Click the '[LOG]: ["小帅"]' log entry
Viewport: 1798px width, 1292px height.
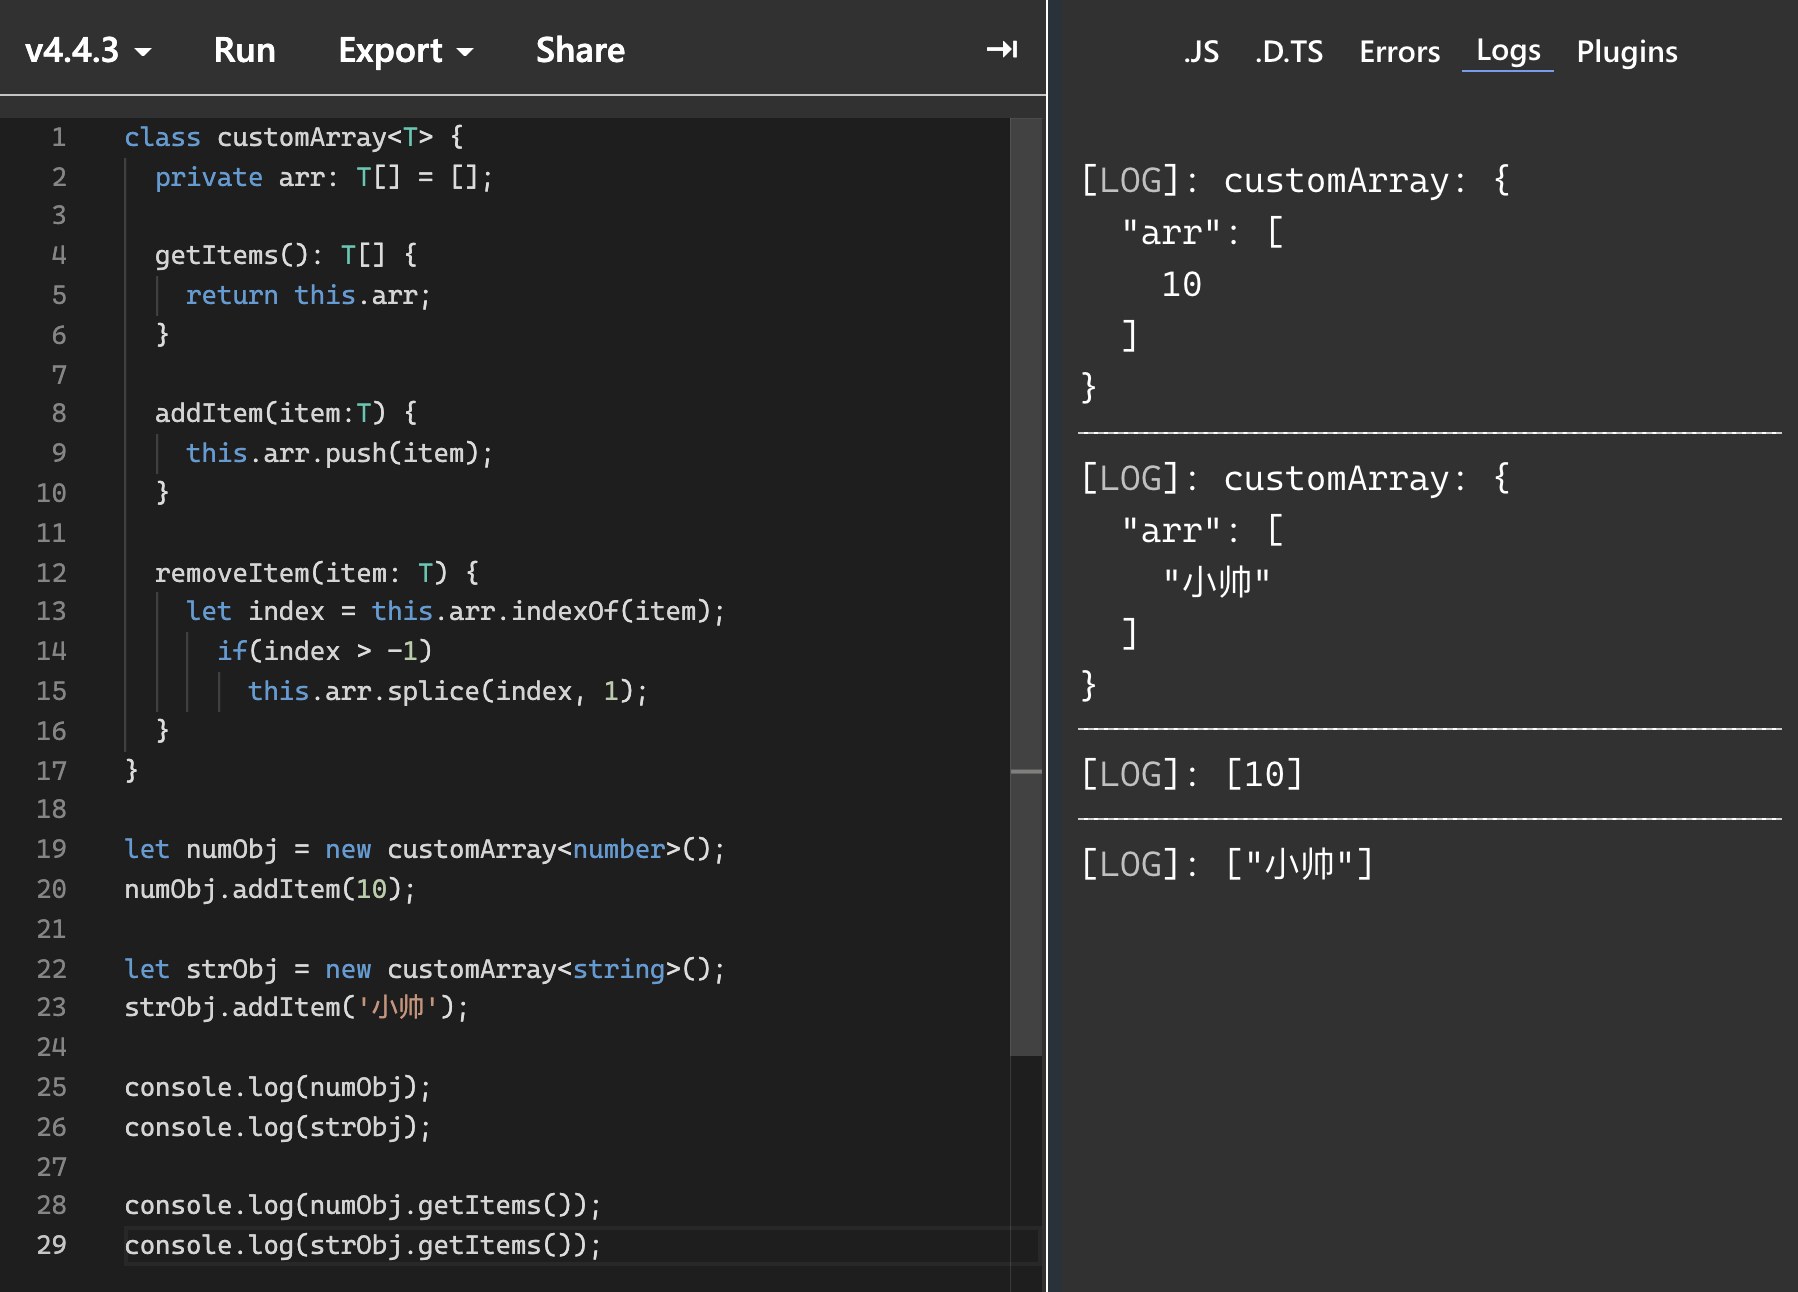(x=1228, y=864)
